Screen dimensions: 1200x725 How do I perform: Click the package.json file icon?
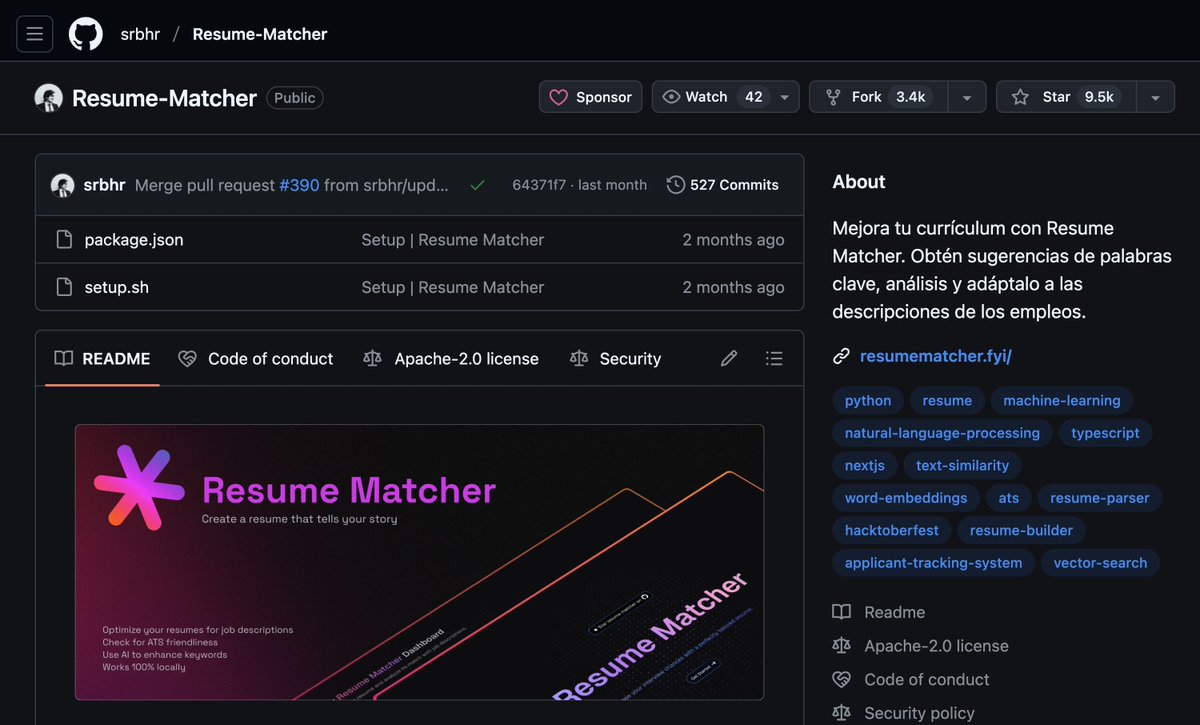click(64, 240)
